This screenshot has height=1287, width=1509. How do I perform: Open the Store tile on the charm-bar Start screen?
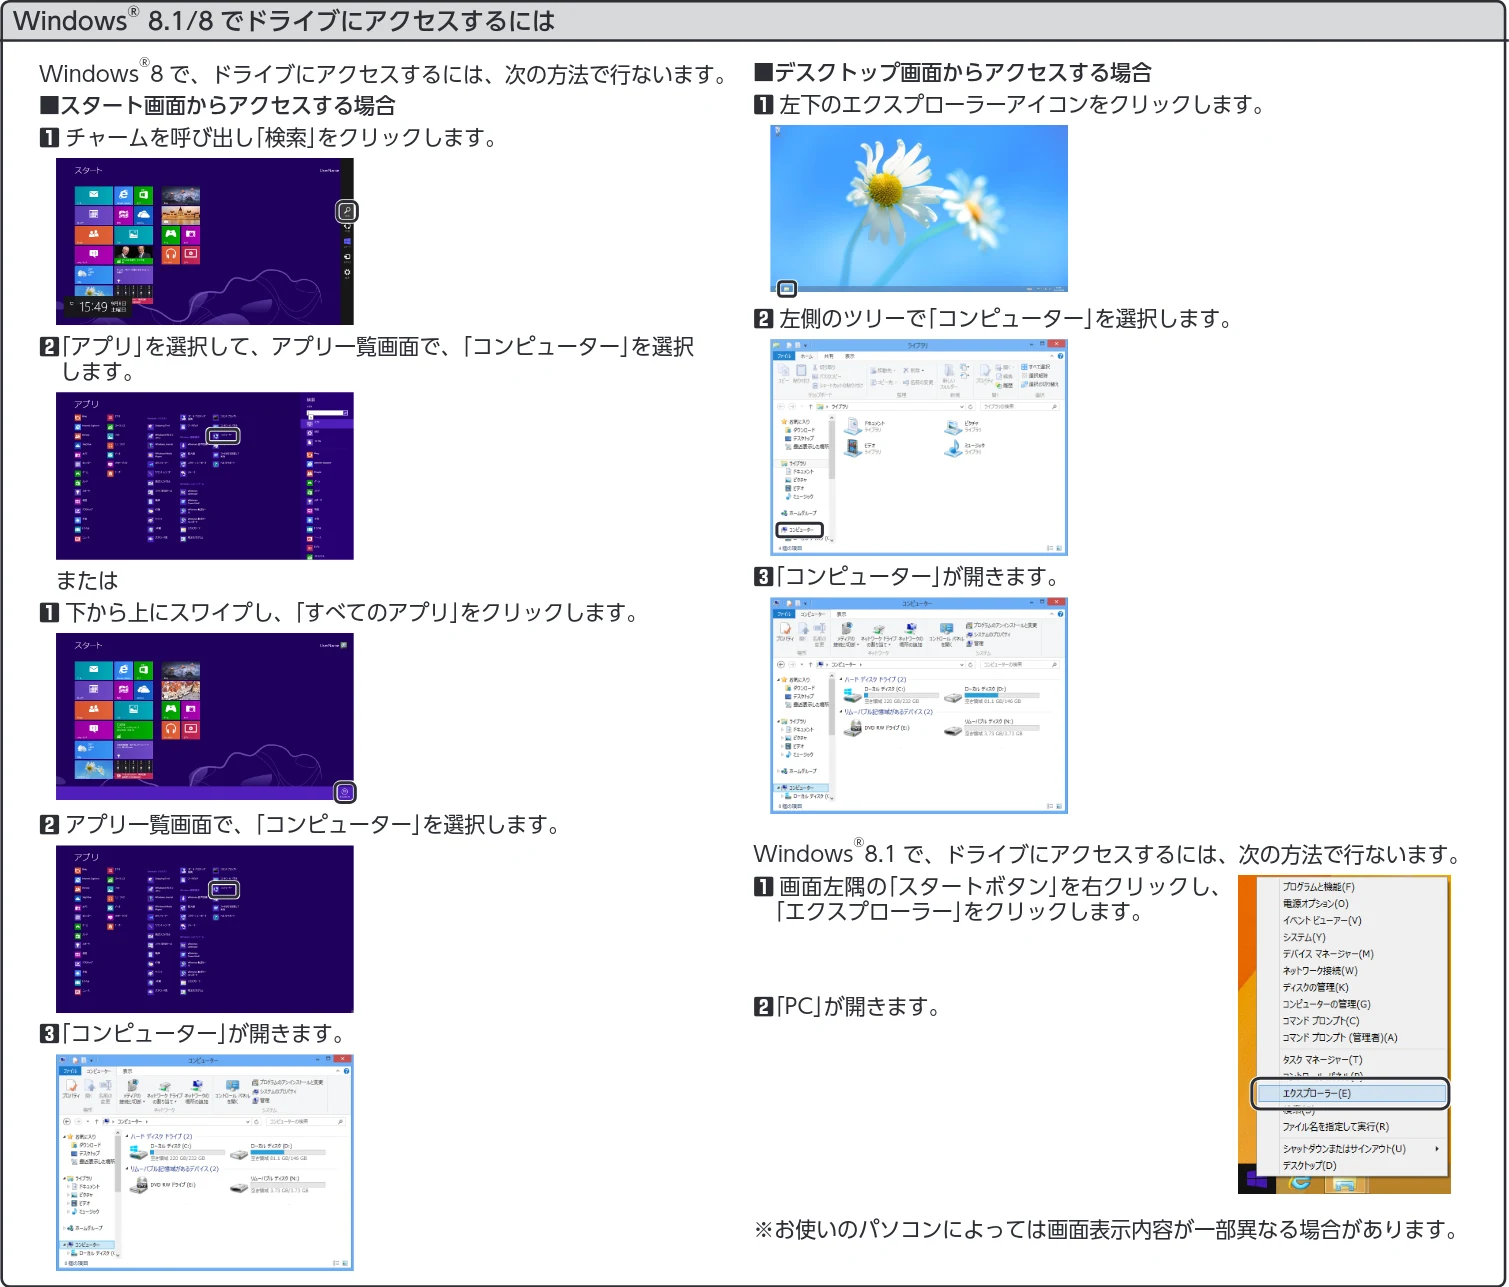click(x=143, y=195)
